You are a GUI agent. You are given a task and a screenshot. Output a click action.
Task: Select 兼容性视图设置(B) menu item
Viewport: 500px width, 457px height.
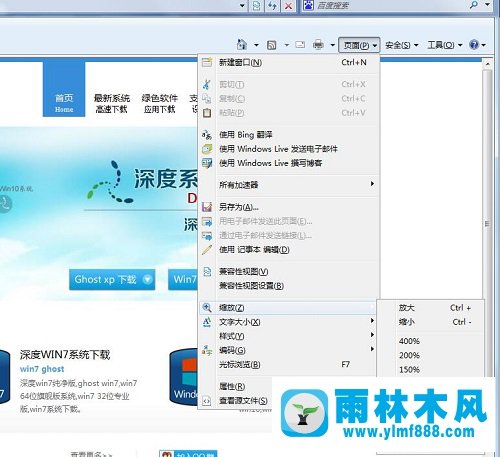coord(289,286)
